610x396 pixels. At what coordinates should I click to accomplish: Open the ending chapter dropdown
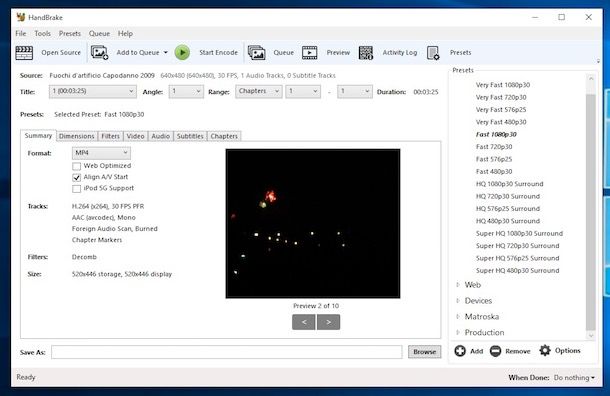coord(355,91)
